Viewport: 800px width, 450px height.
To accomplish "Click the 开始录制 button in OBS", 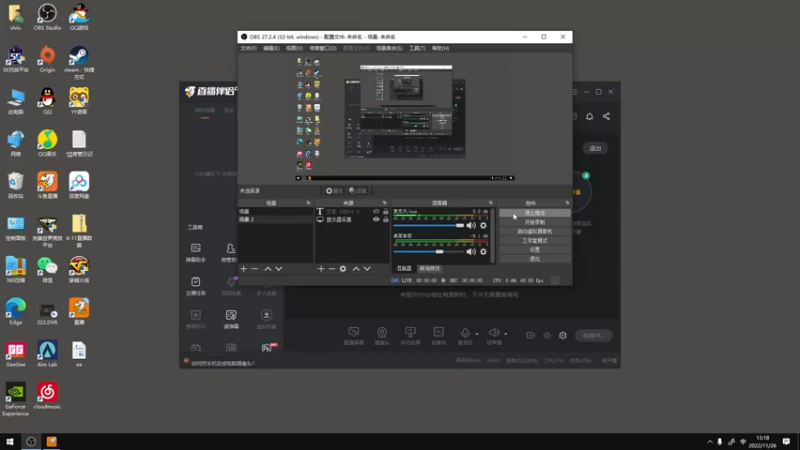I will (x=535, y=222).
